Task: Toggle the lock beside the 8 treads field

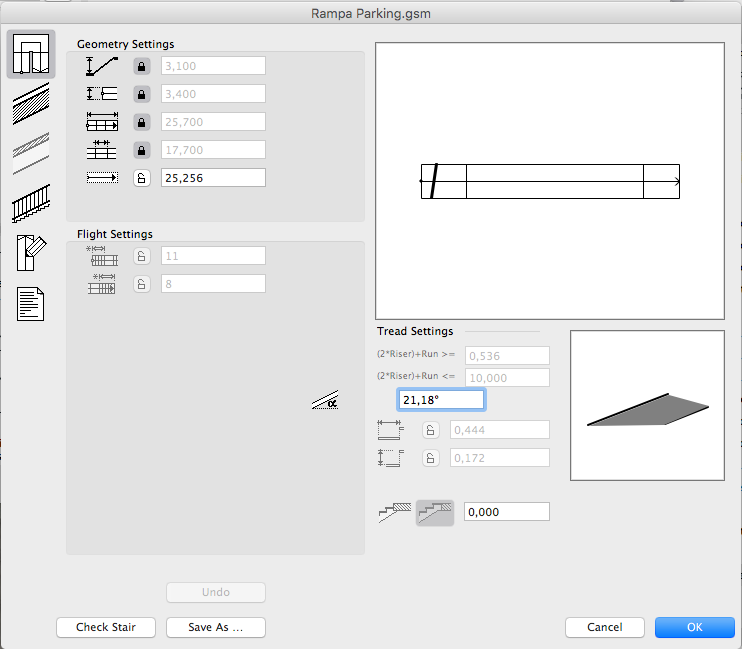Action: pos(141,284)
